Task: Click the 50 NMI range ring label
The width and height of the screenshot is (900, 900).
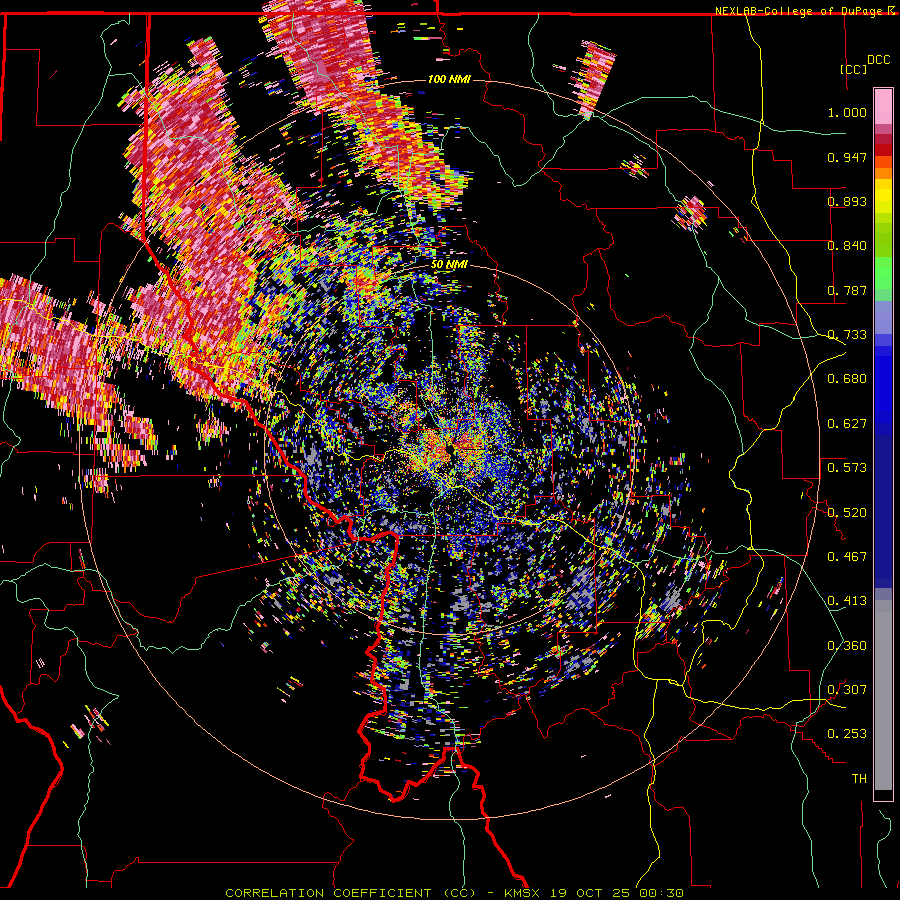Action: tap(449, 265)
